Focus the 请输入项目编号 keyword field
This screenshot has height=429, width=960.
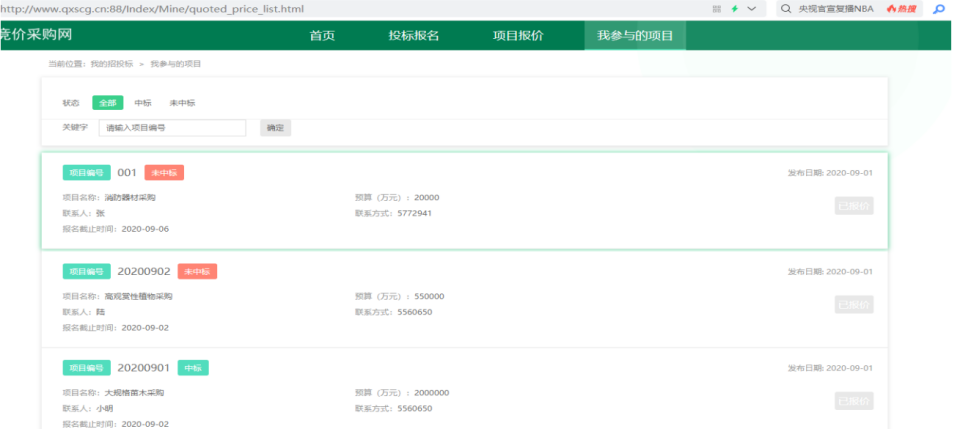click(172, 128)
